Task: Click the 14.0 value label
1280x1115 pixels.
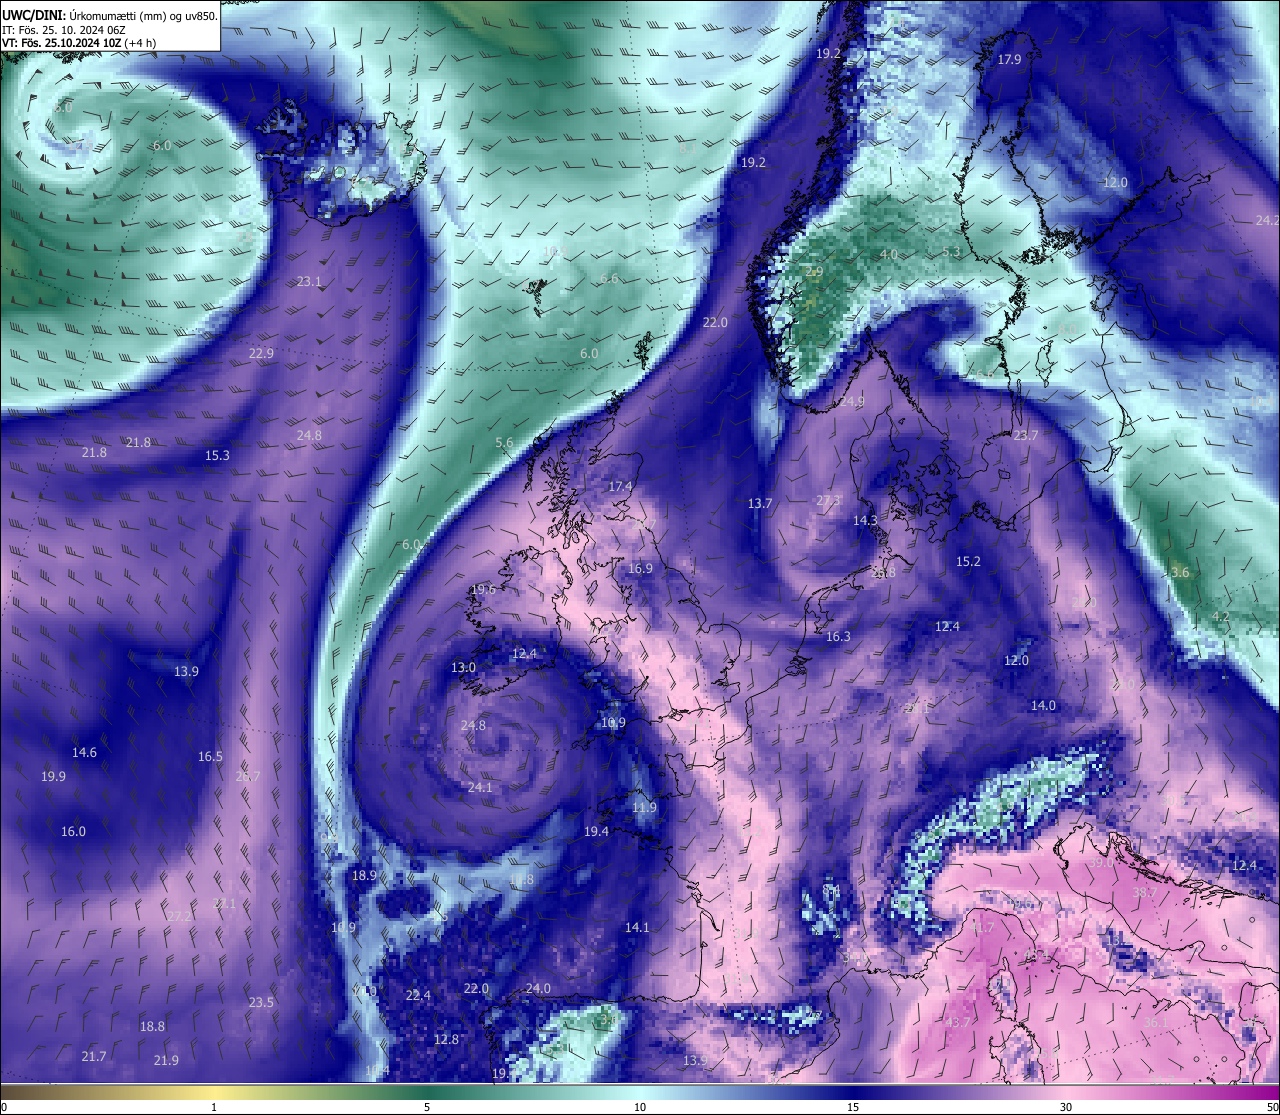Action: 1043,705
